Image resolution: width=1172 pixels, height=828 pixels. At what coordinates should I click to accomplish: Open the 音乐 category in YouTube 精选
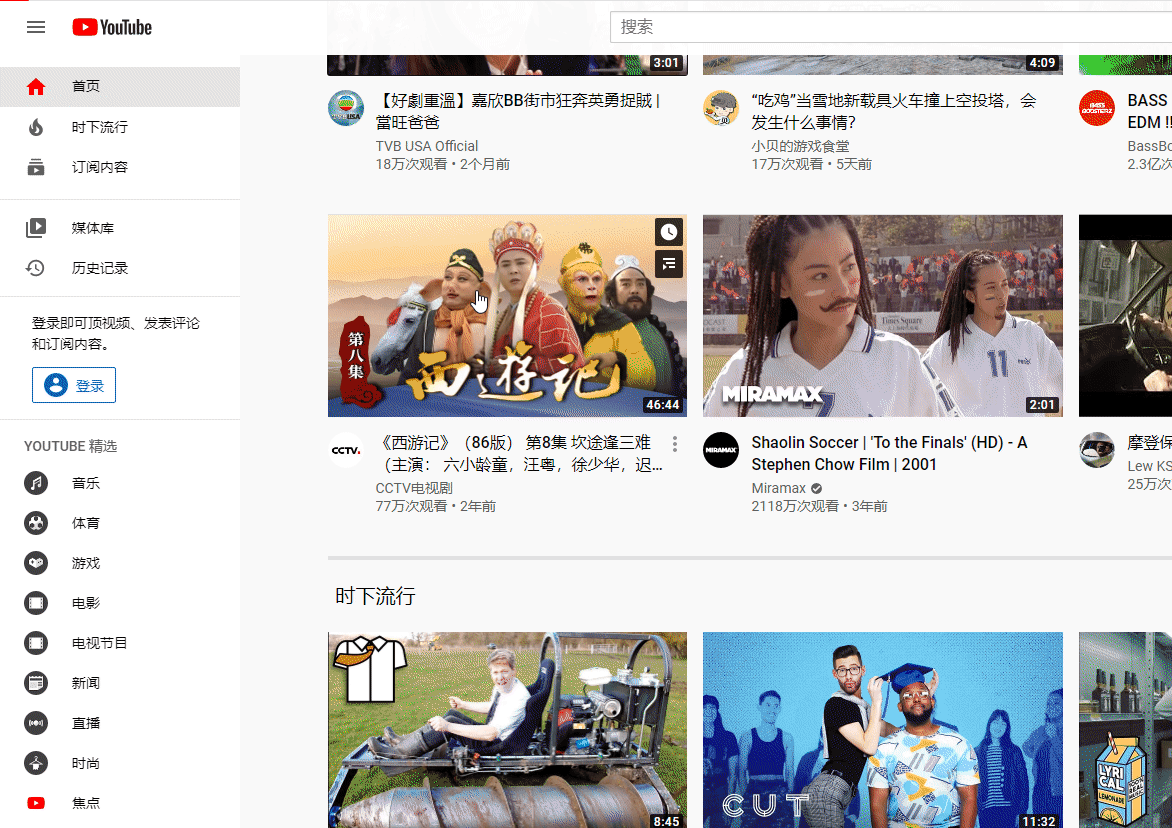[86, 483]
